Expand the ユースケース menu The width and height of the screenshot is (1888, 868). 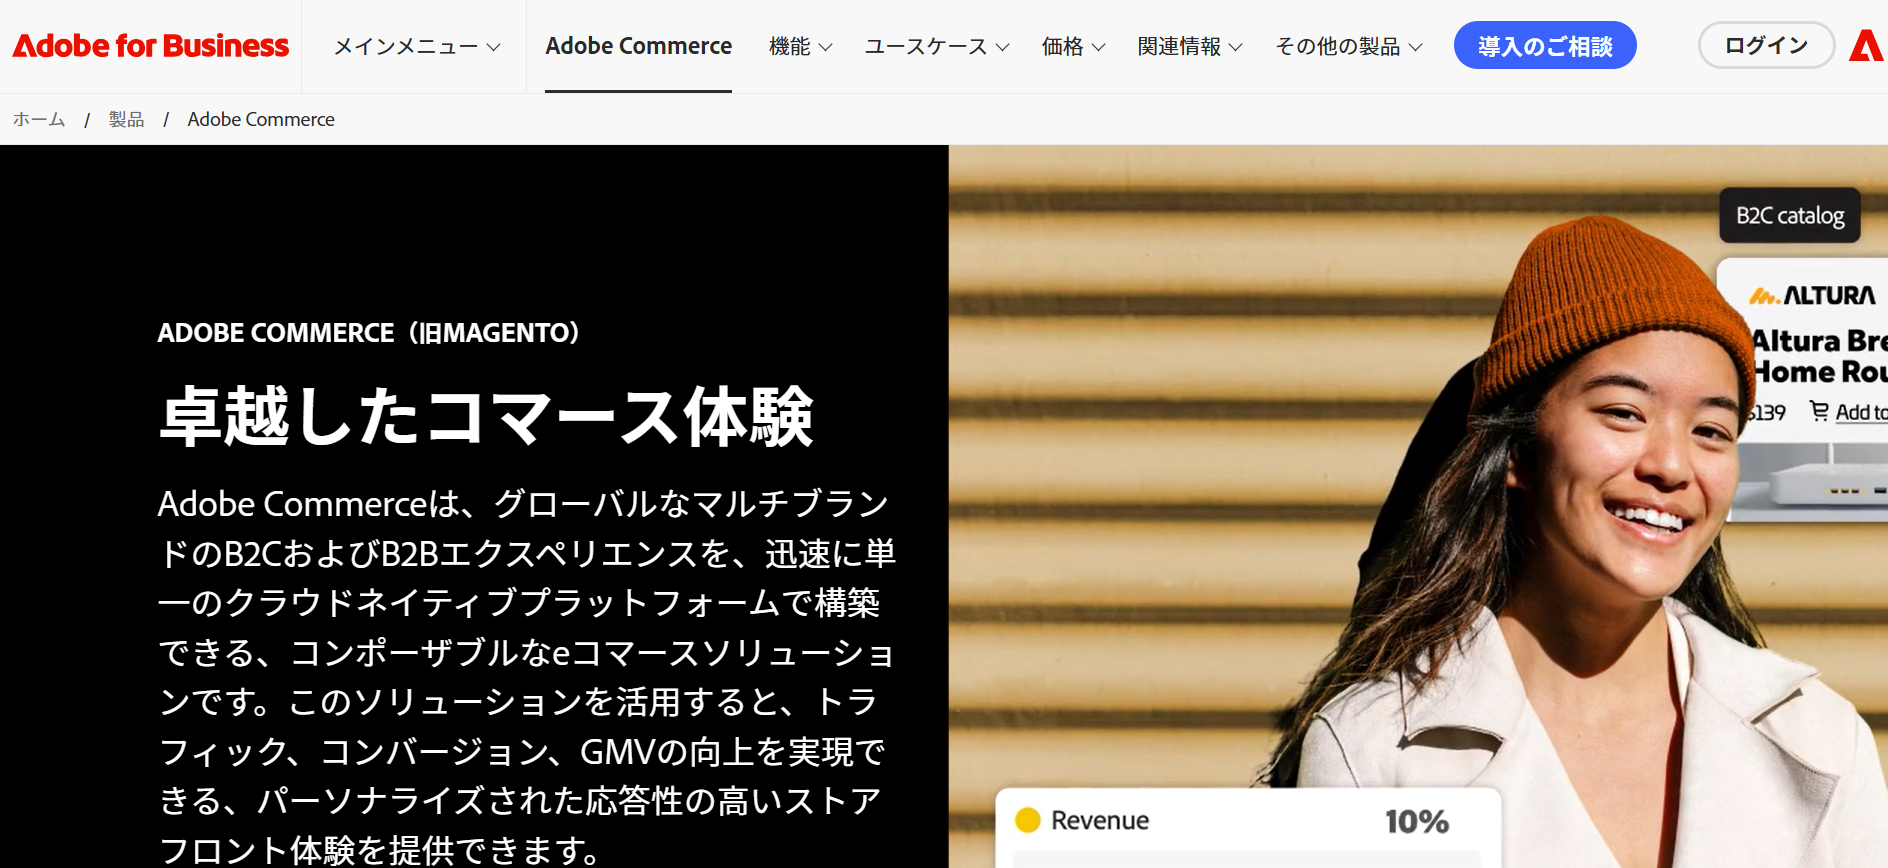tap(937, 47)
